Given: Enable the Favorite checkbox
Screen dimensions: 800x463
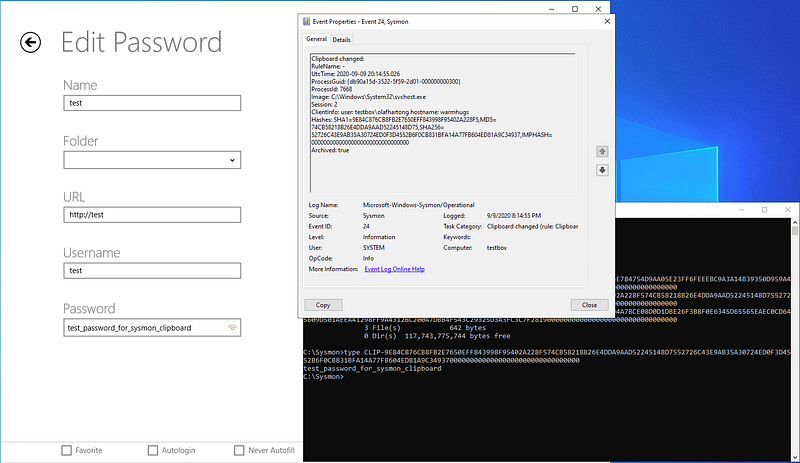Looking at the screenshot, I should (x=66, y=450).
